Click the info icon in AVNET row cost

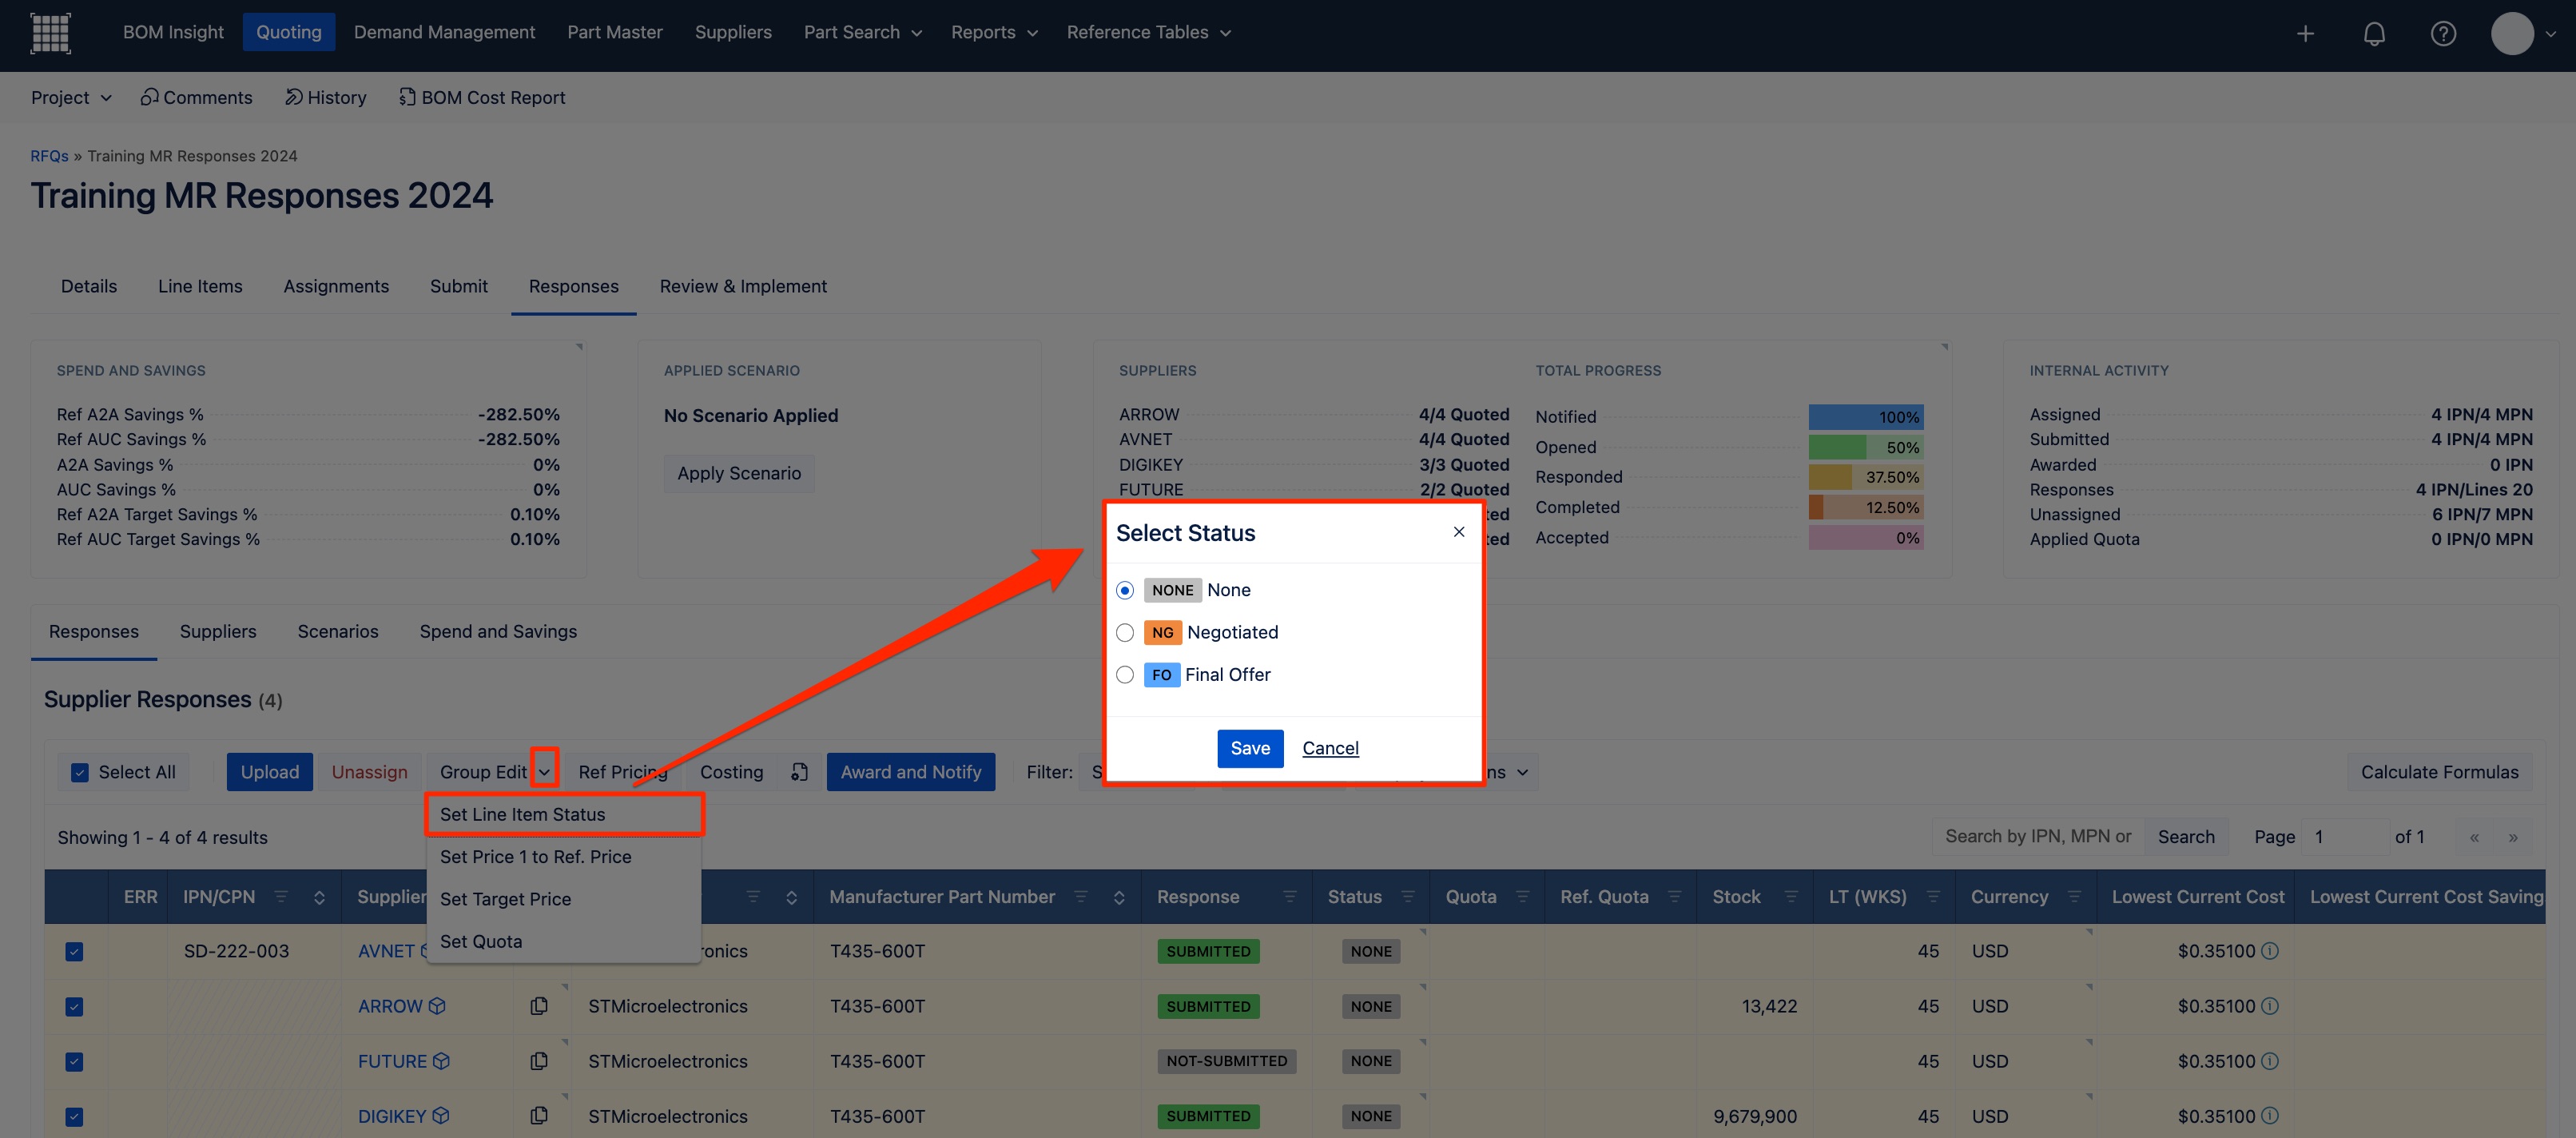coord(2270,951)
